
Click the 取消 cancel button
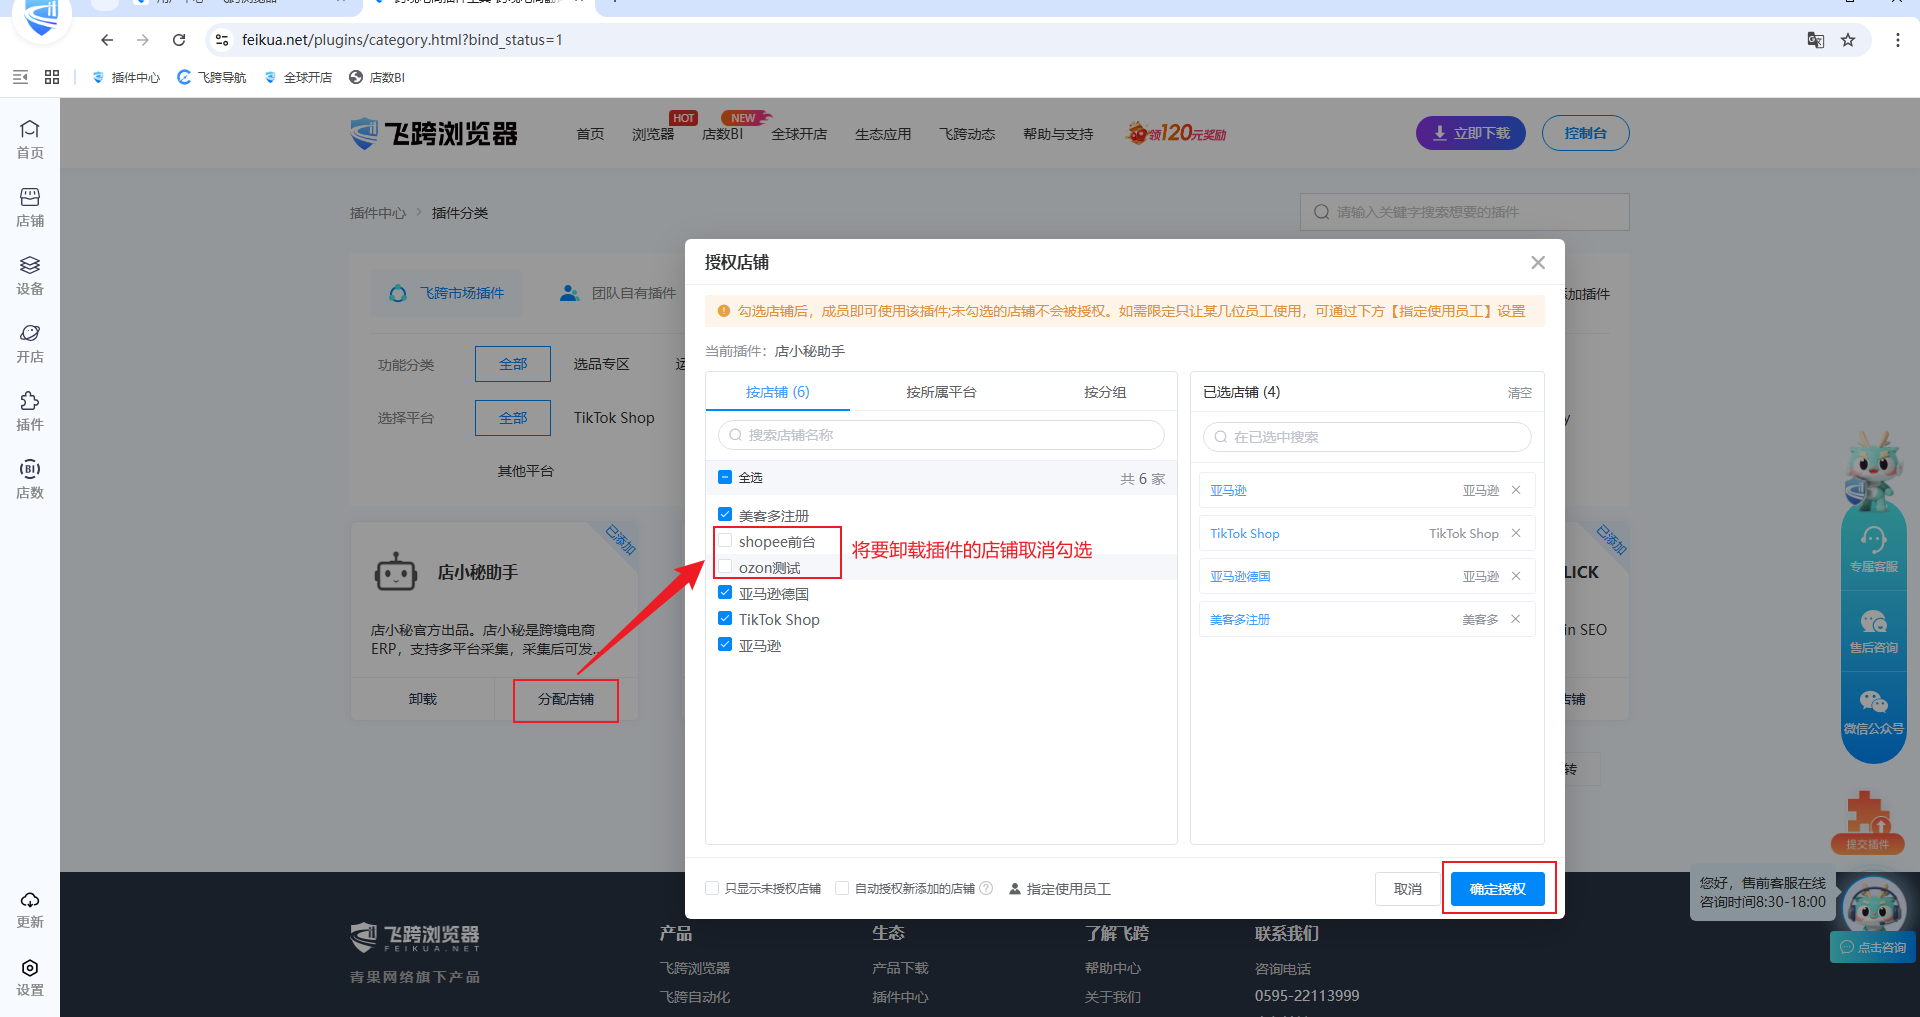[1407, 889]
